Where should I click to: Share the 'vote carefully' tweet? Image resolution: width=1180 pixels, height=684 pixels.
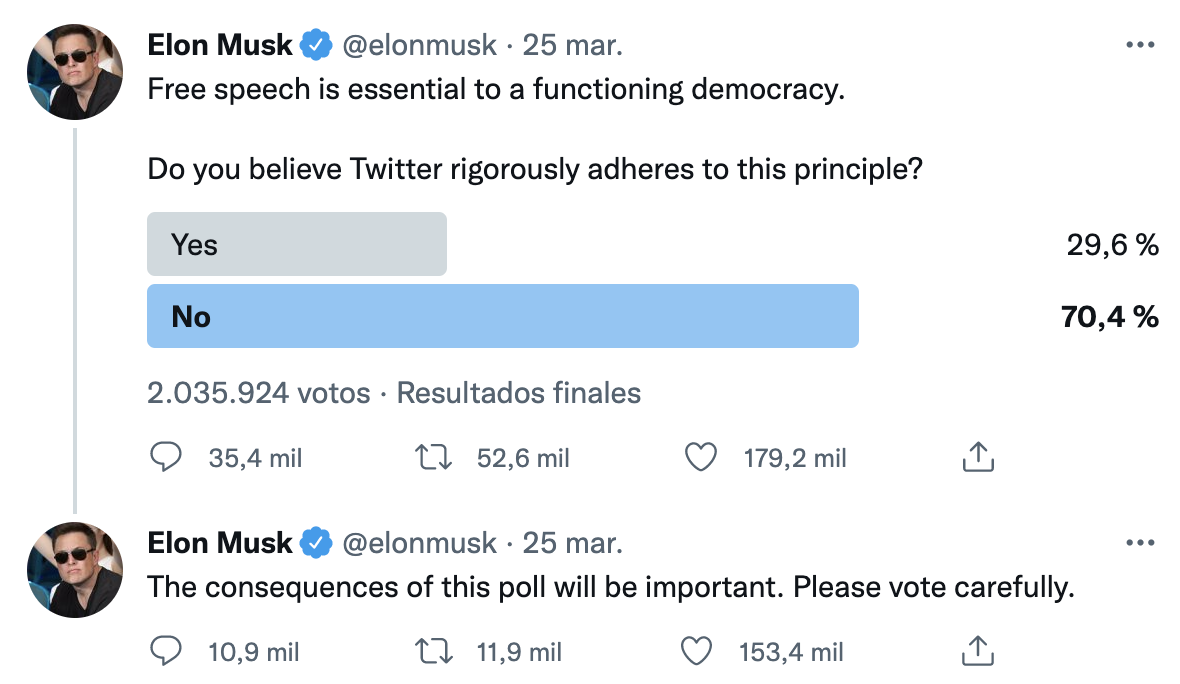(x=977, y=652)
